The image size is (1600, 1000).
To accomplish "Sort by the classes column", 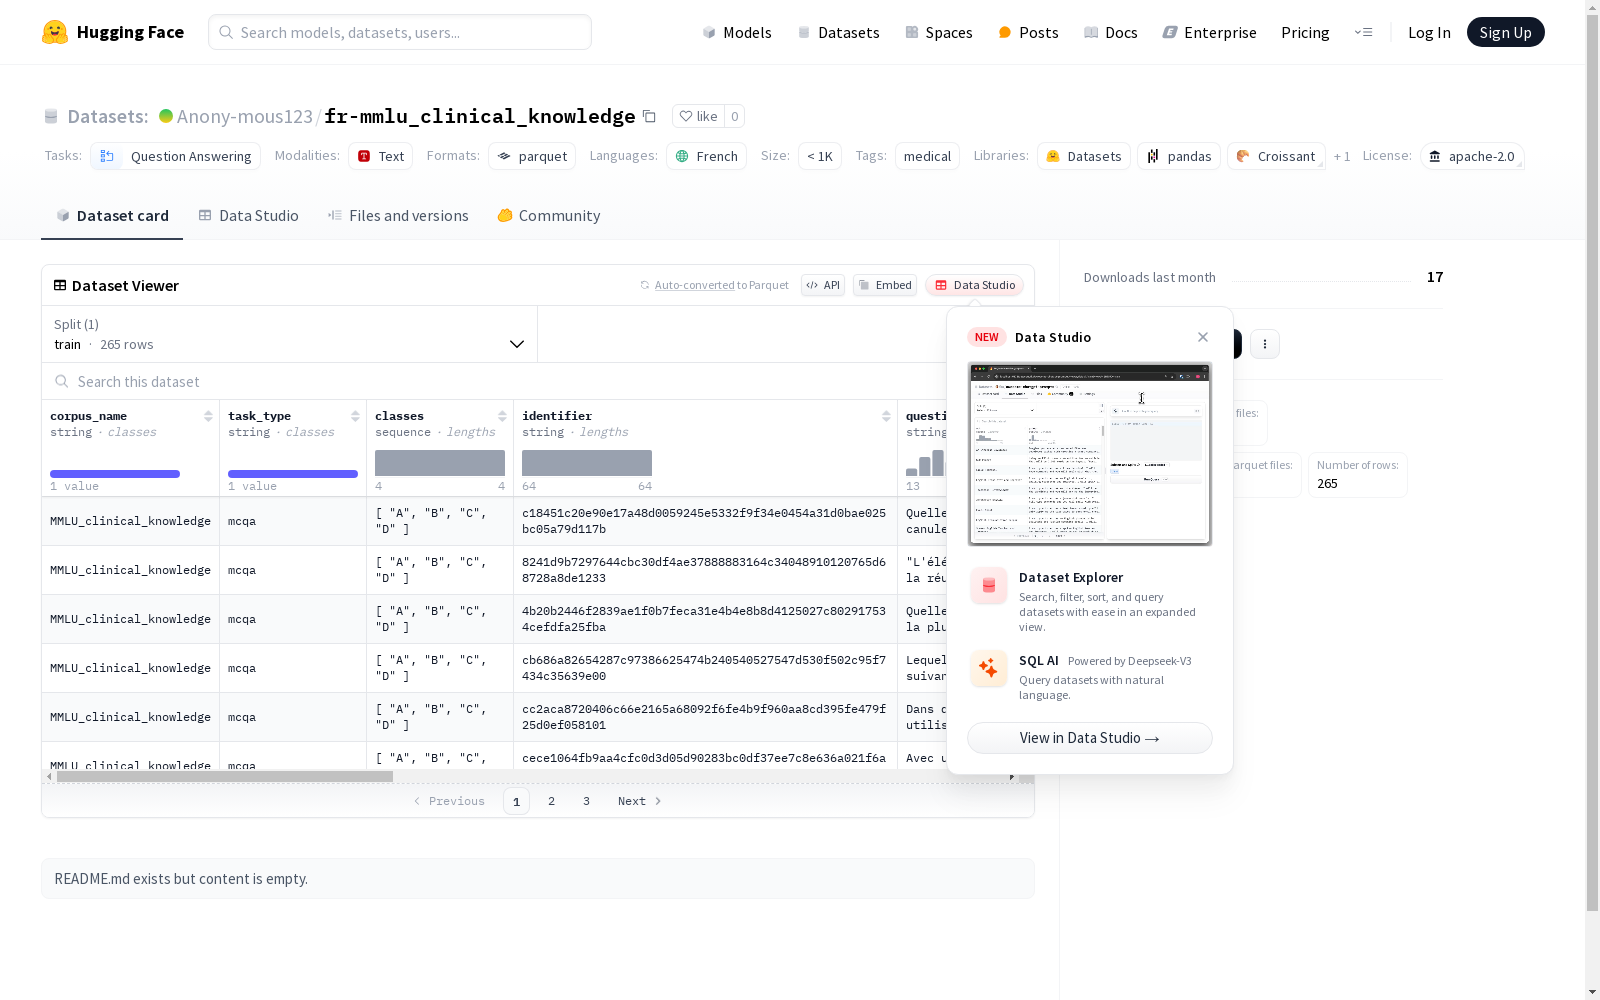I will (502, 416).
